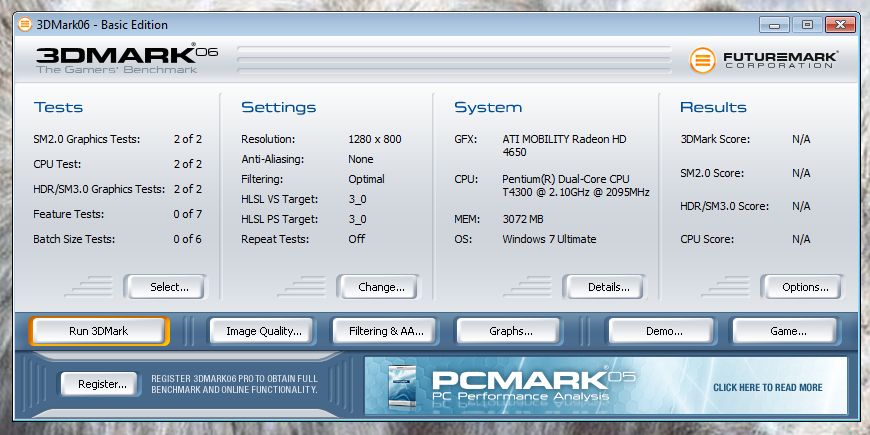Click the Batch Size Tests count 0 of 6
This screenshot has width=870, height=435.
[188, 239]
